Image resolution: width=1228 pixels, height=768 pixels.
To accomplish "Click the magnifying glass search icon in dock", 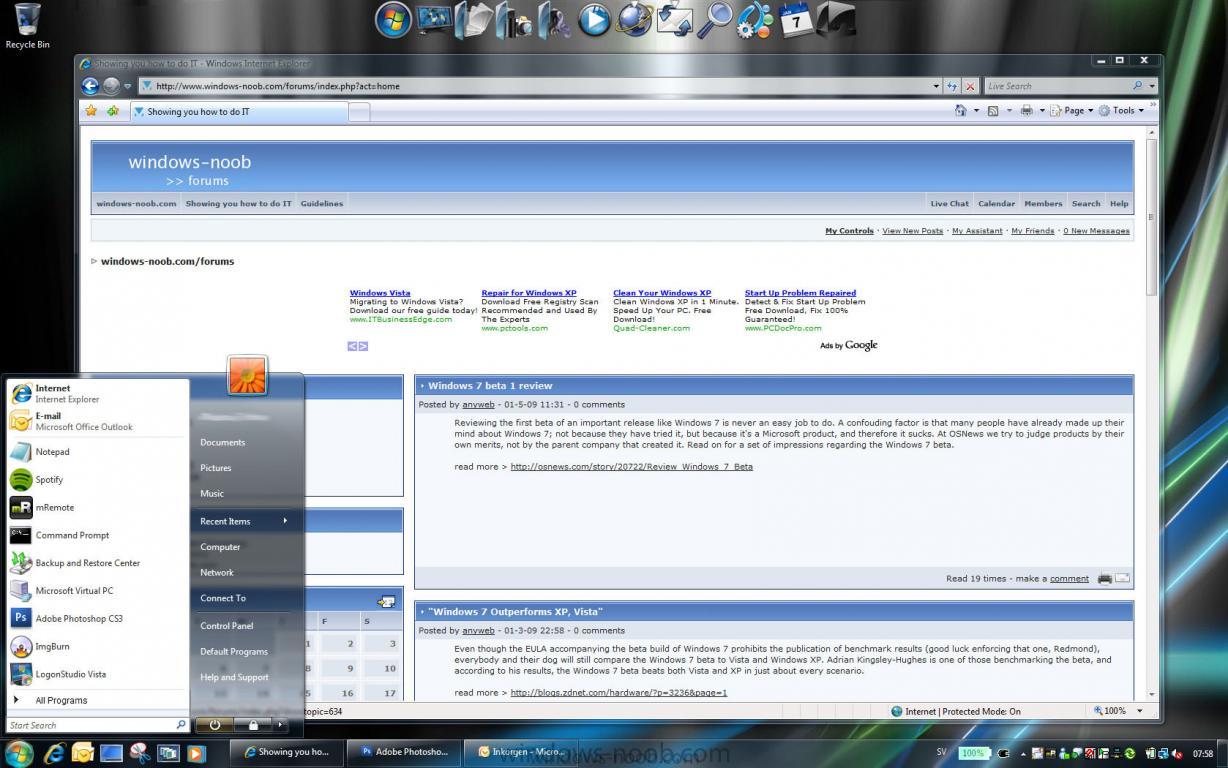I will (715, 20).
